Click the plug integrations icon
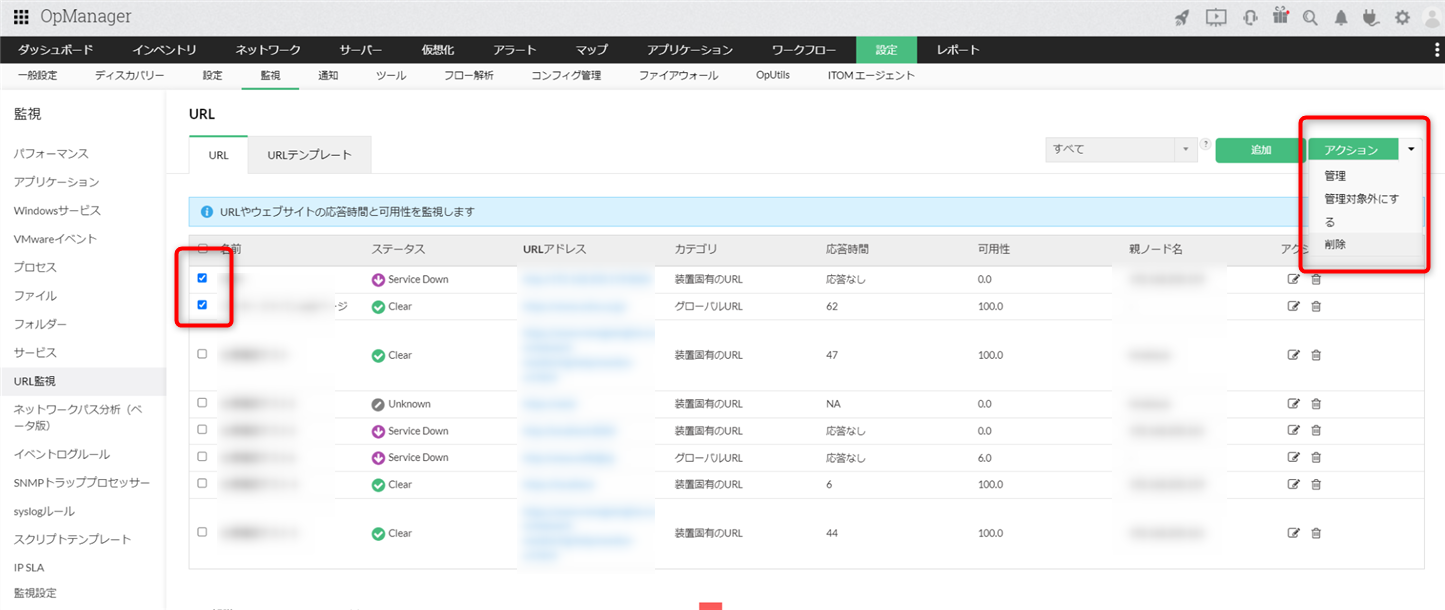Screen dimensions: 1445x610 1371,17
